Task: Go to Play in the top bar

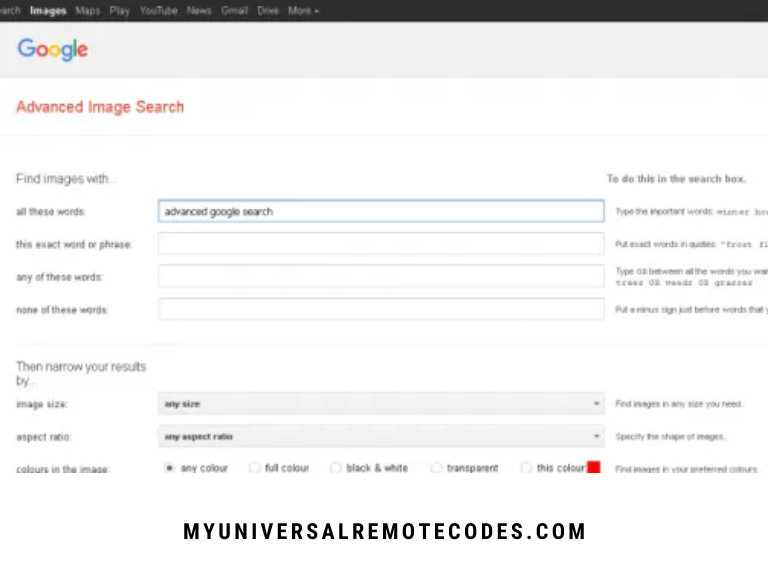Action: 120,11
